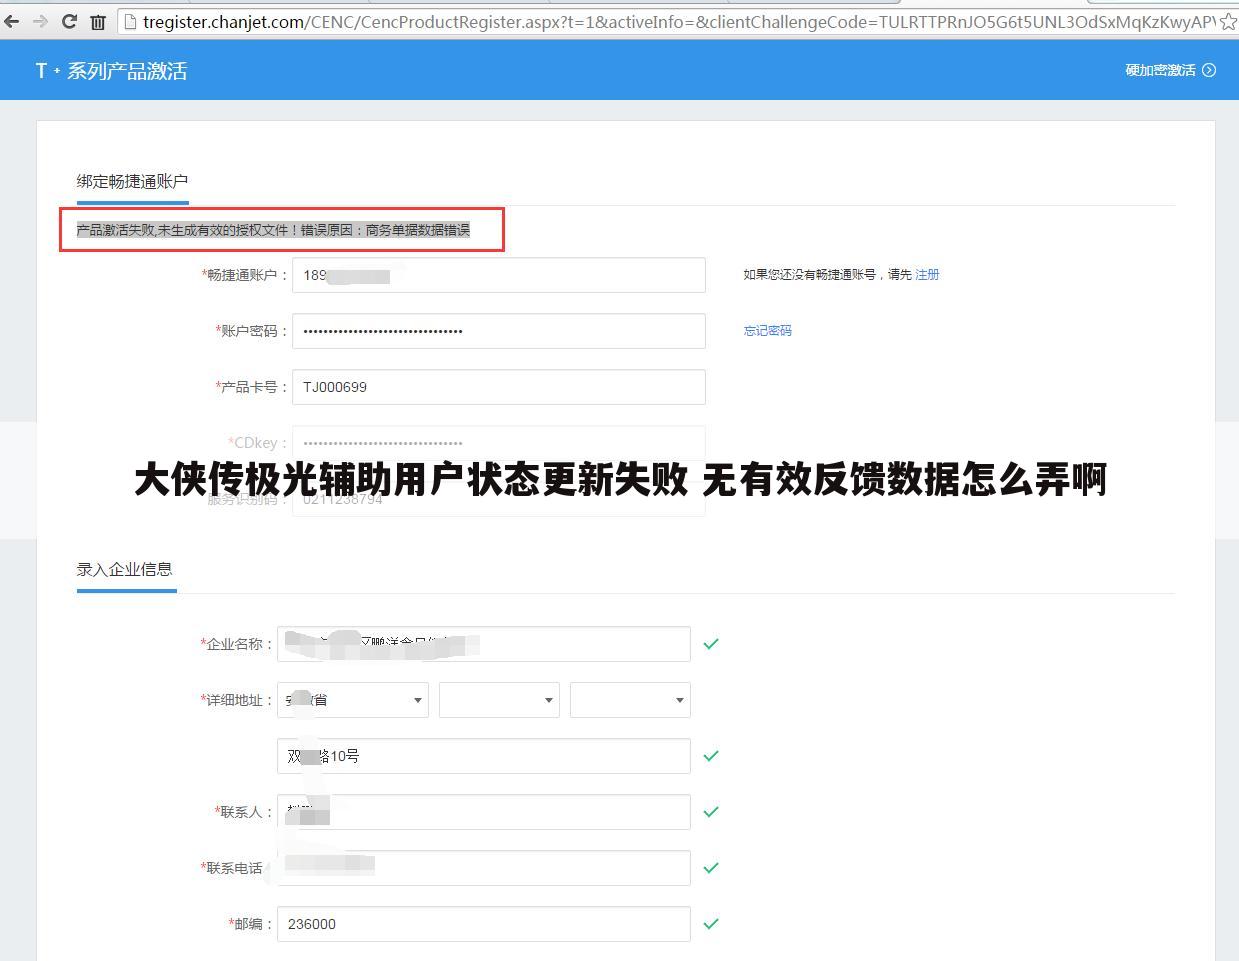Open the district dropdown in 详细地址
Viewport: 1239px width, 961px height.
pyautogui.click(x=630, y=700)
